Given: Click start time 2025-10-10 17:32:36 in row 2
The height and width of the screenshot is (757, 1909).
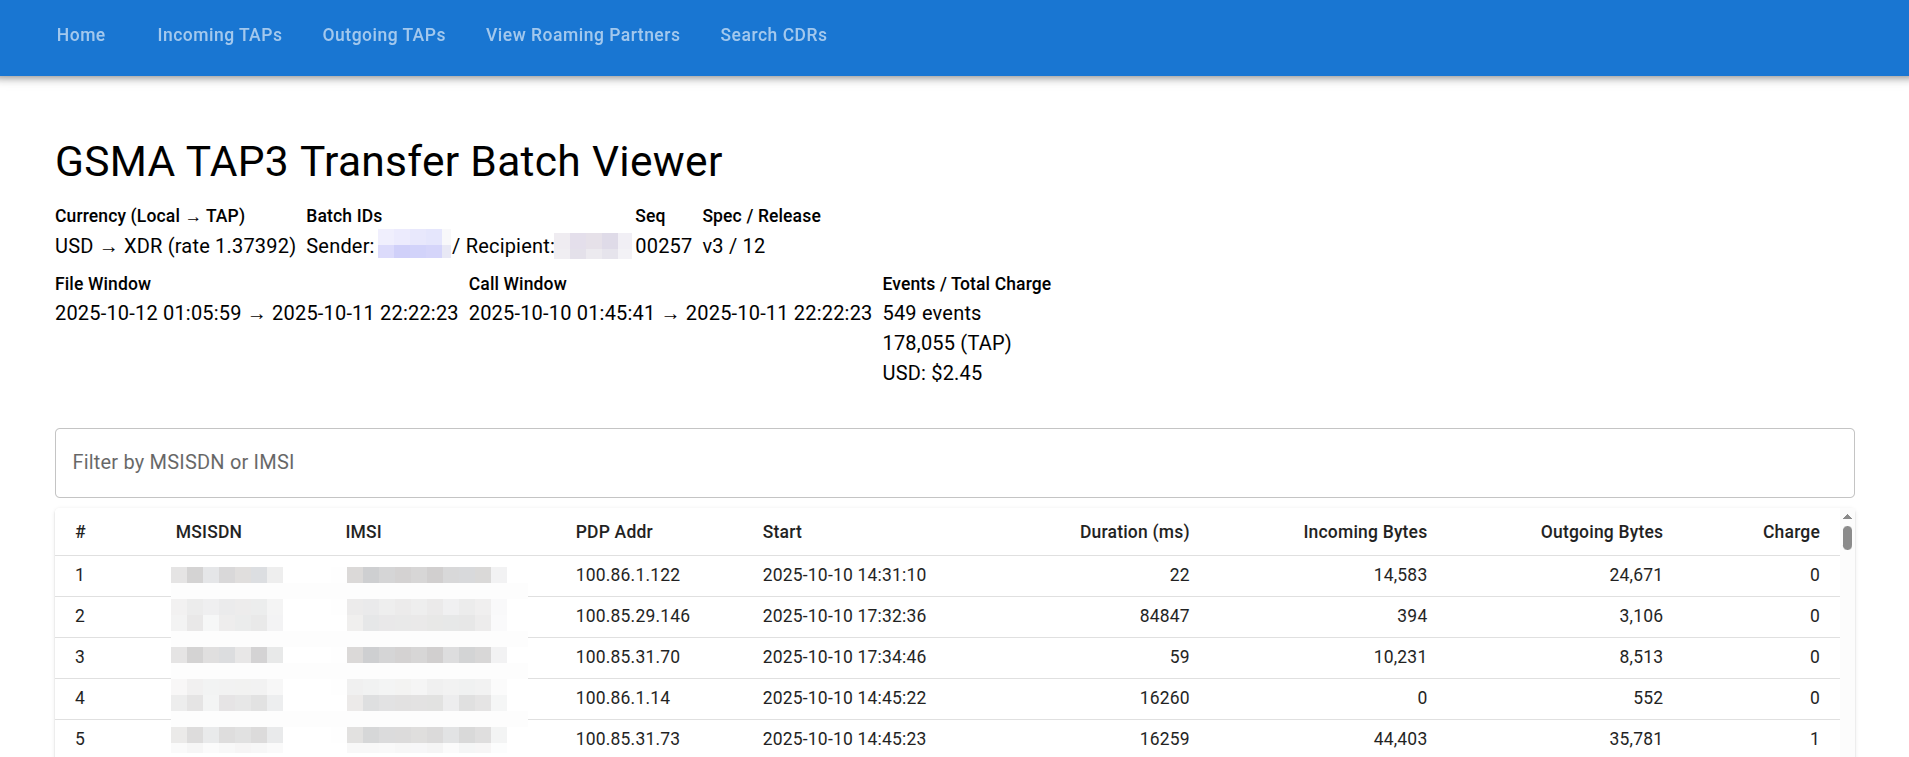Looking at the screenshot, I should point(843,616).
